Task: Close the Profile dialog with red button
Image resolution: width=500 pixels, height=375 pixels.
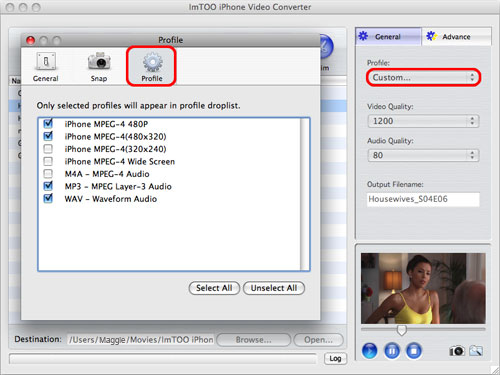Action: pyautogui.click(x=31, y=40)
